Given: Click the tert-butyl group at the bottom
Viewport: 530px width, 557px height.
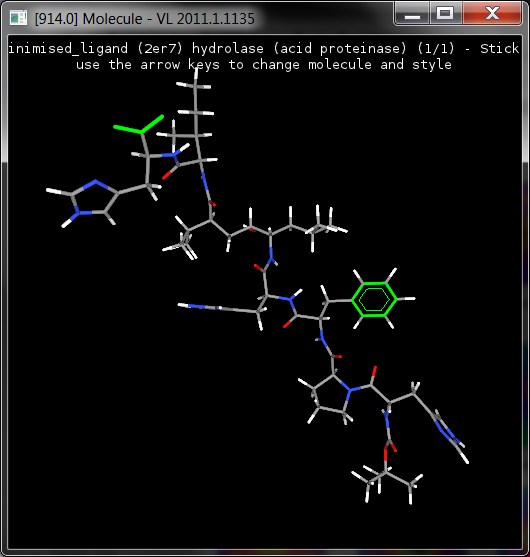Looking at the screenshot, I should (x=386, y=482).
